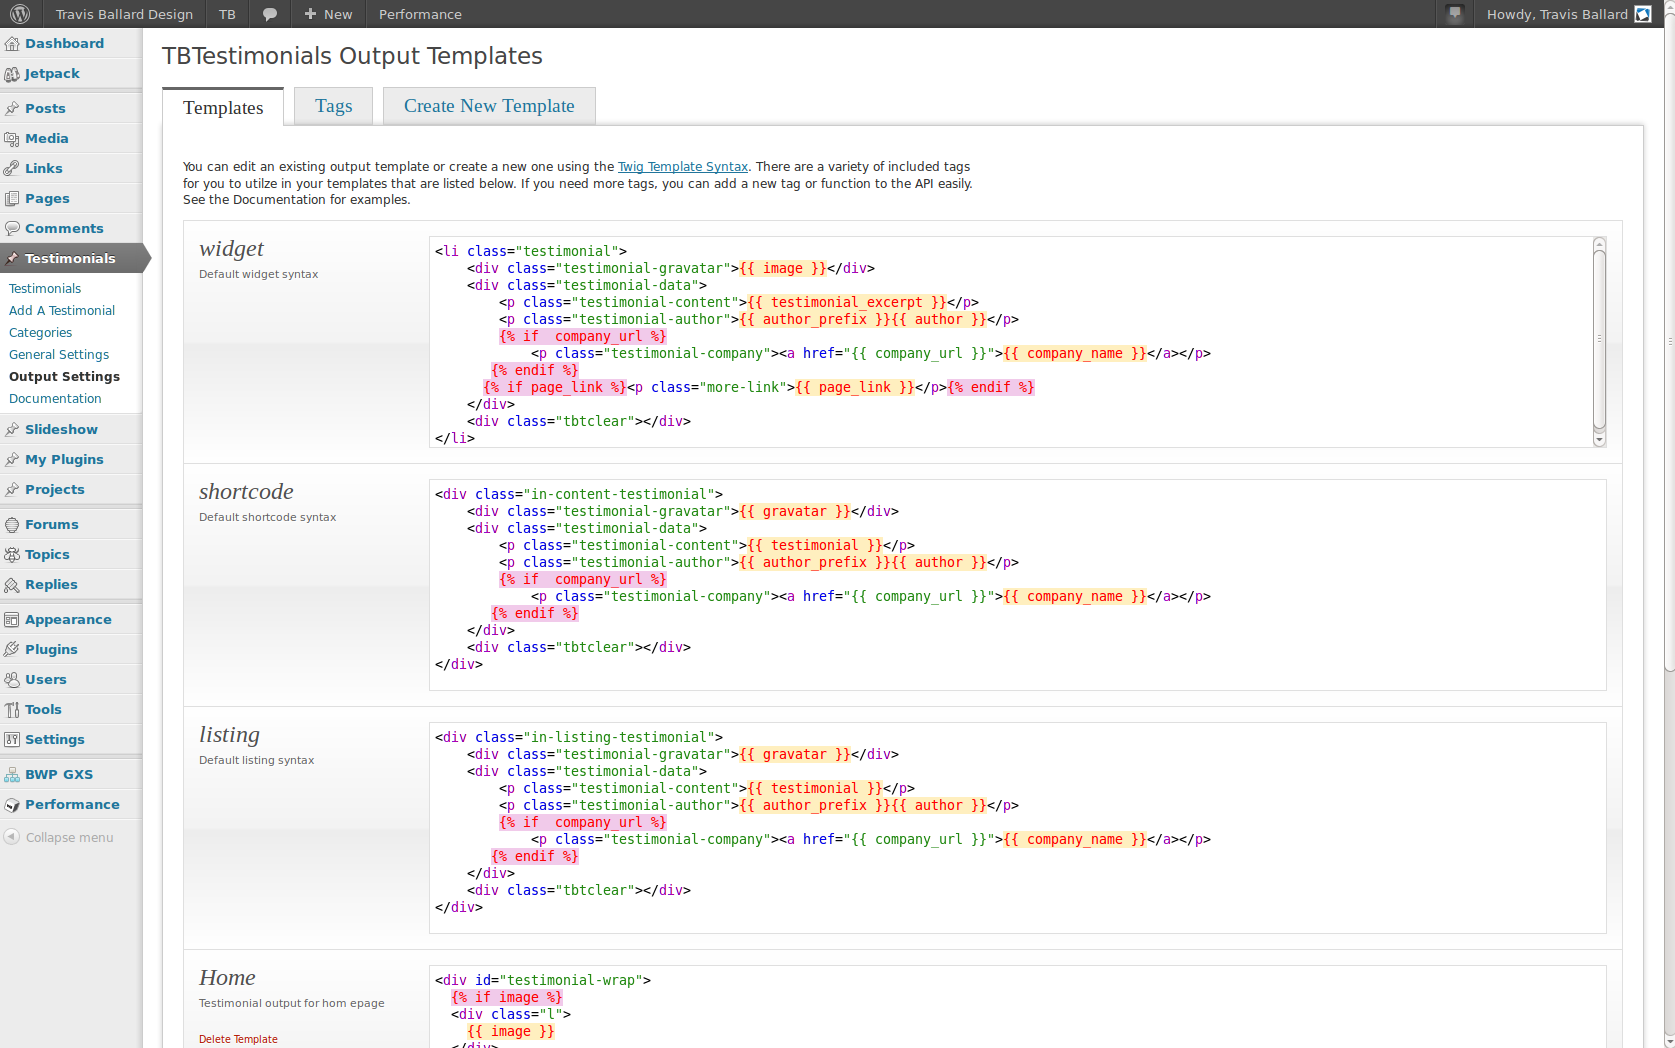Switch to the Templates tab

click(223, 107)
